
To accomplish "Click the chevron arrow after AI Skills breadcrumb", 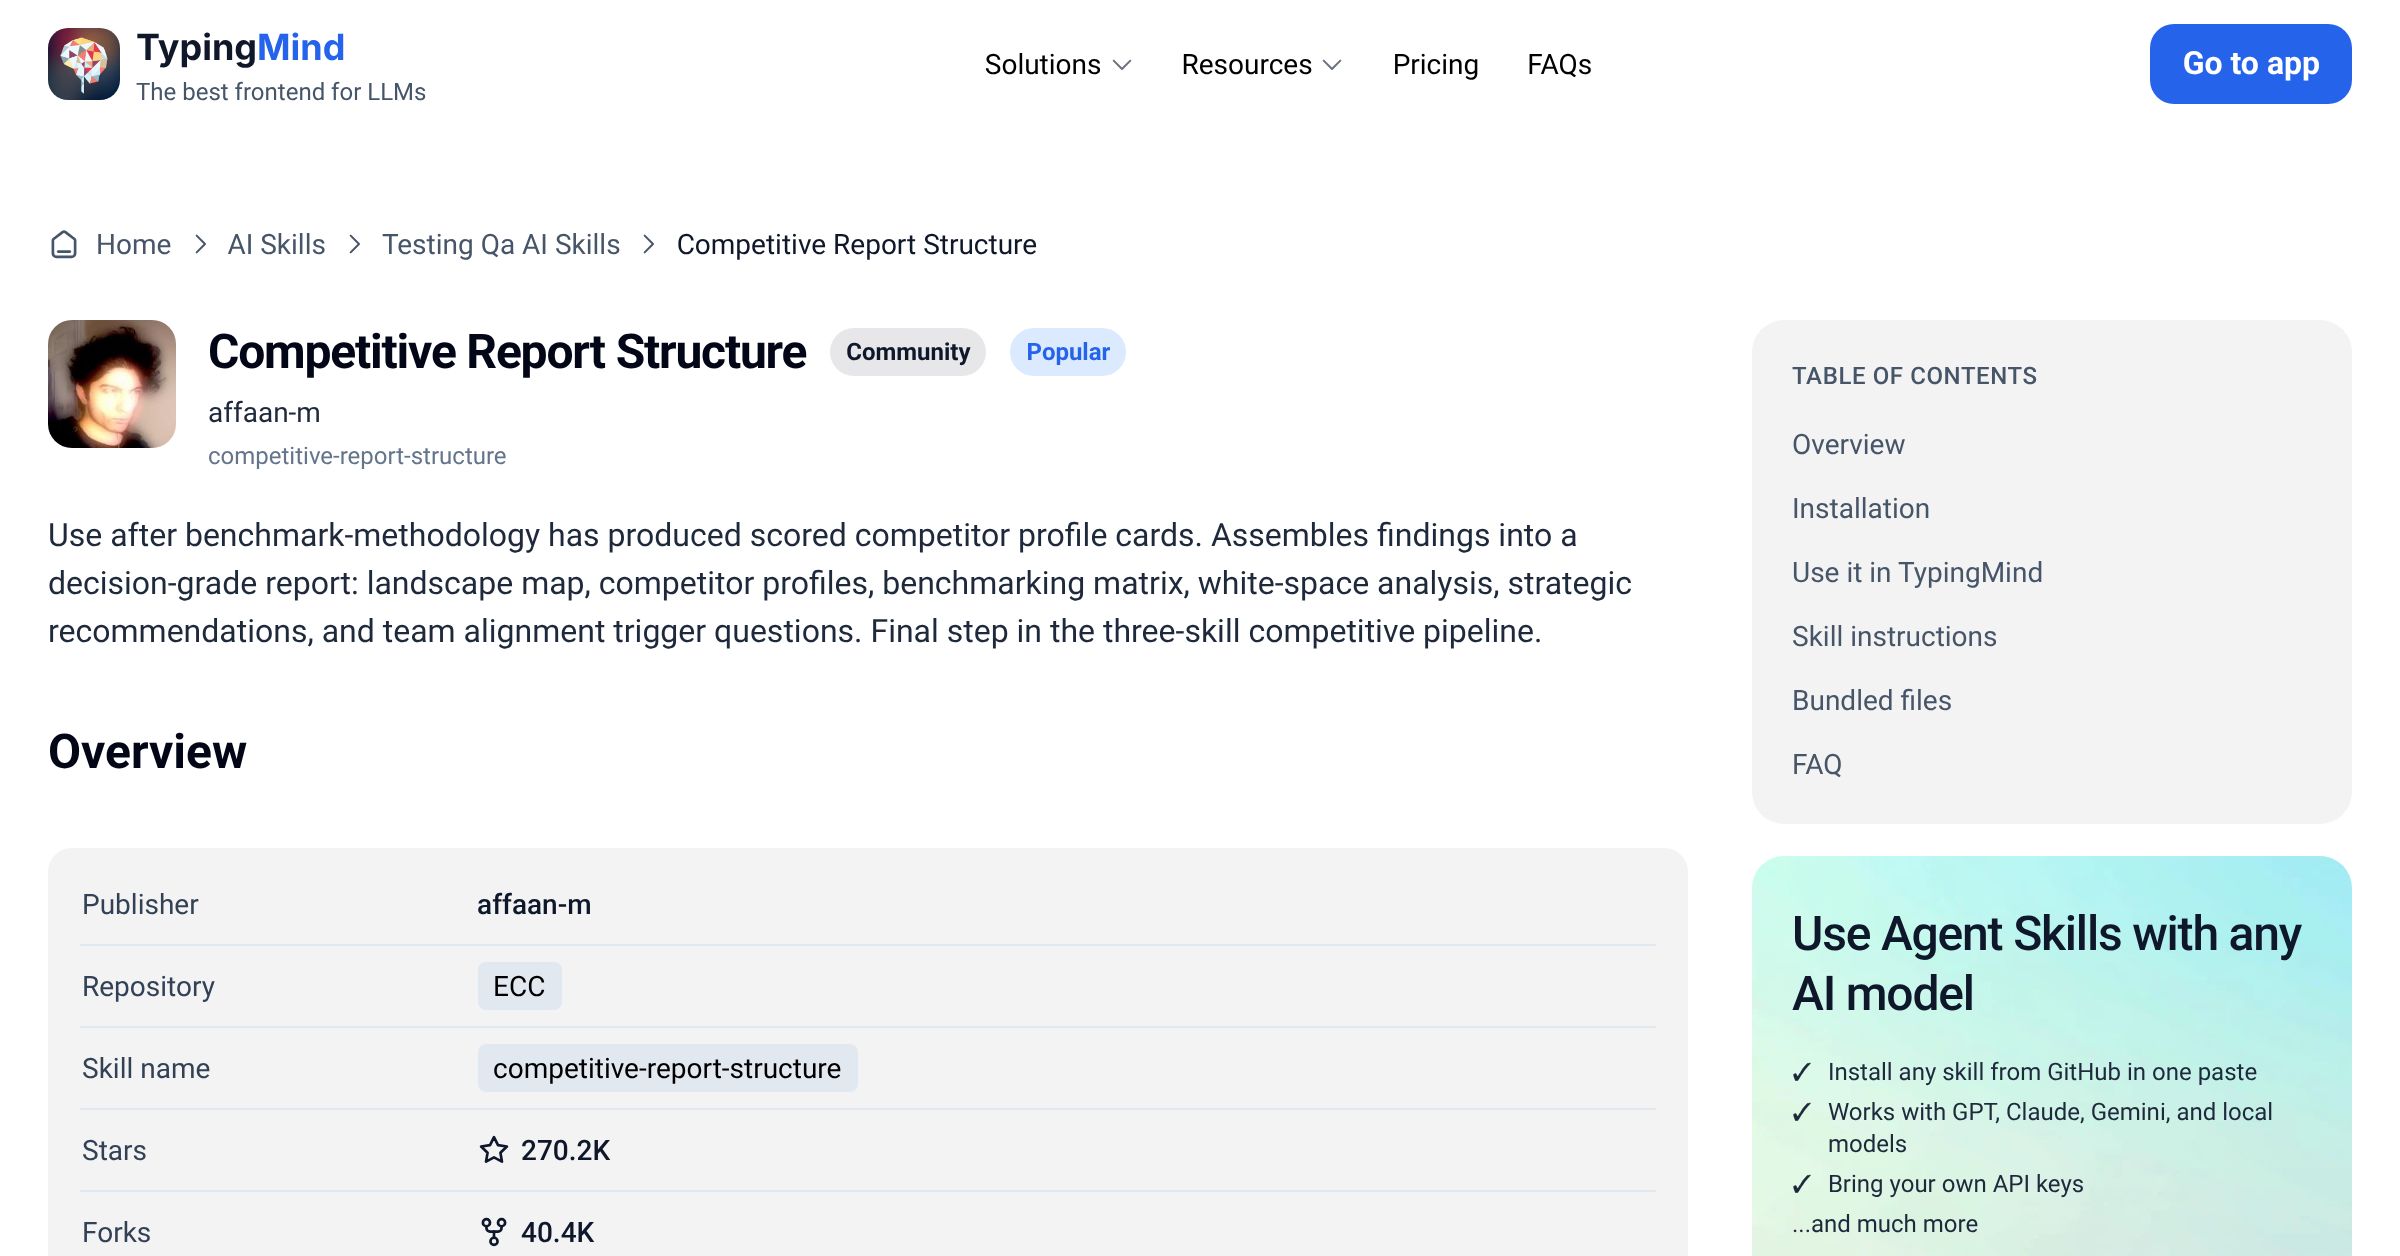I will pyautogui.click(x=354, y=245).
